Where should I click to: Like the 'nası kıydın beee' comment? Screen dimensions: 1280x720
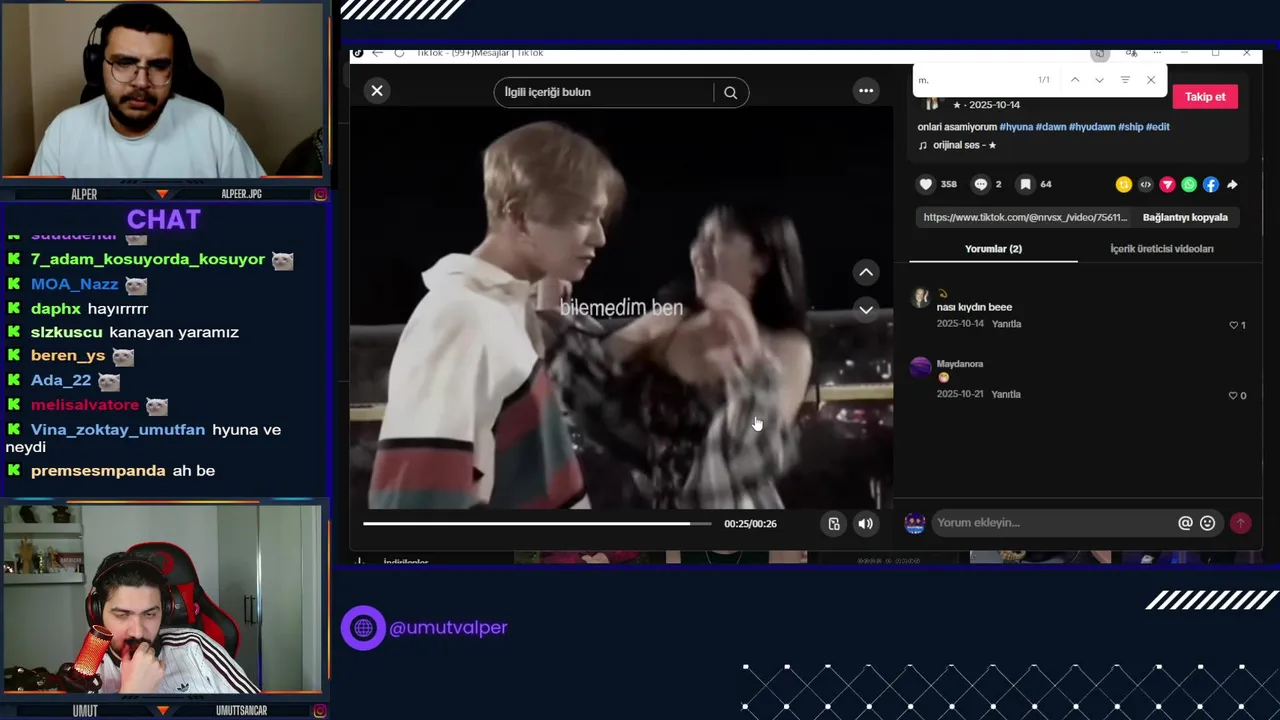(1234, 325)
